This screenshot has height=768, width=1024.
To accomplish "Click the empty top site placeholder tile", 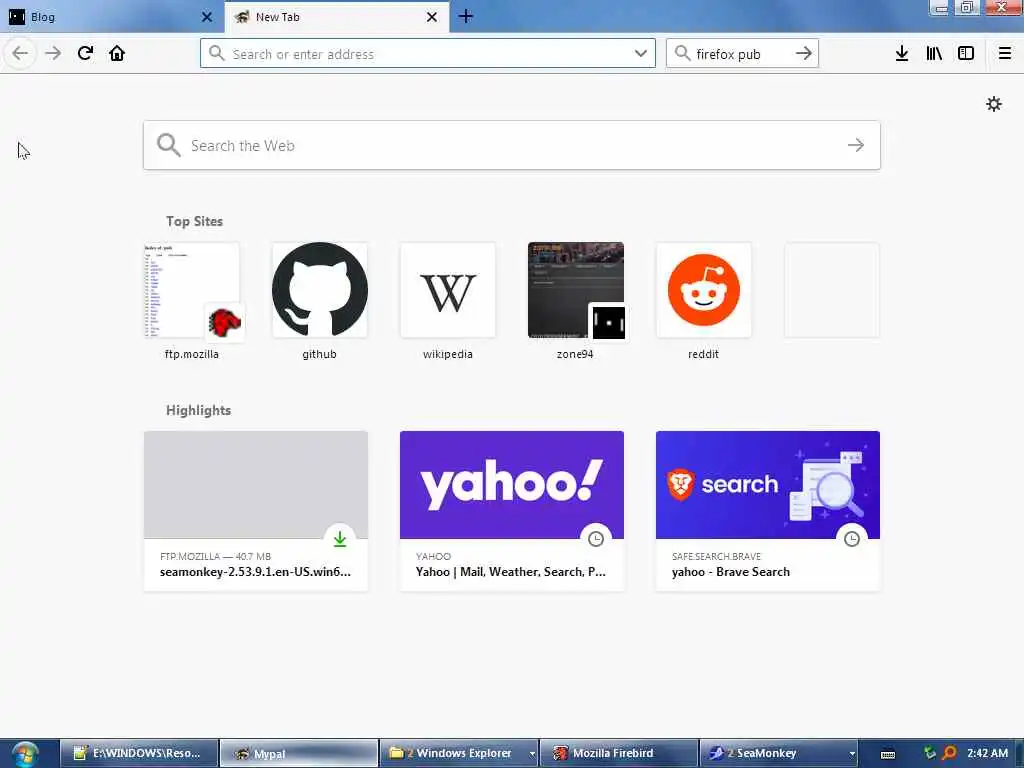I will point(831,290).
